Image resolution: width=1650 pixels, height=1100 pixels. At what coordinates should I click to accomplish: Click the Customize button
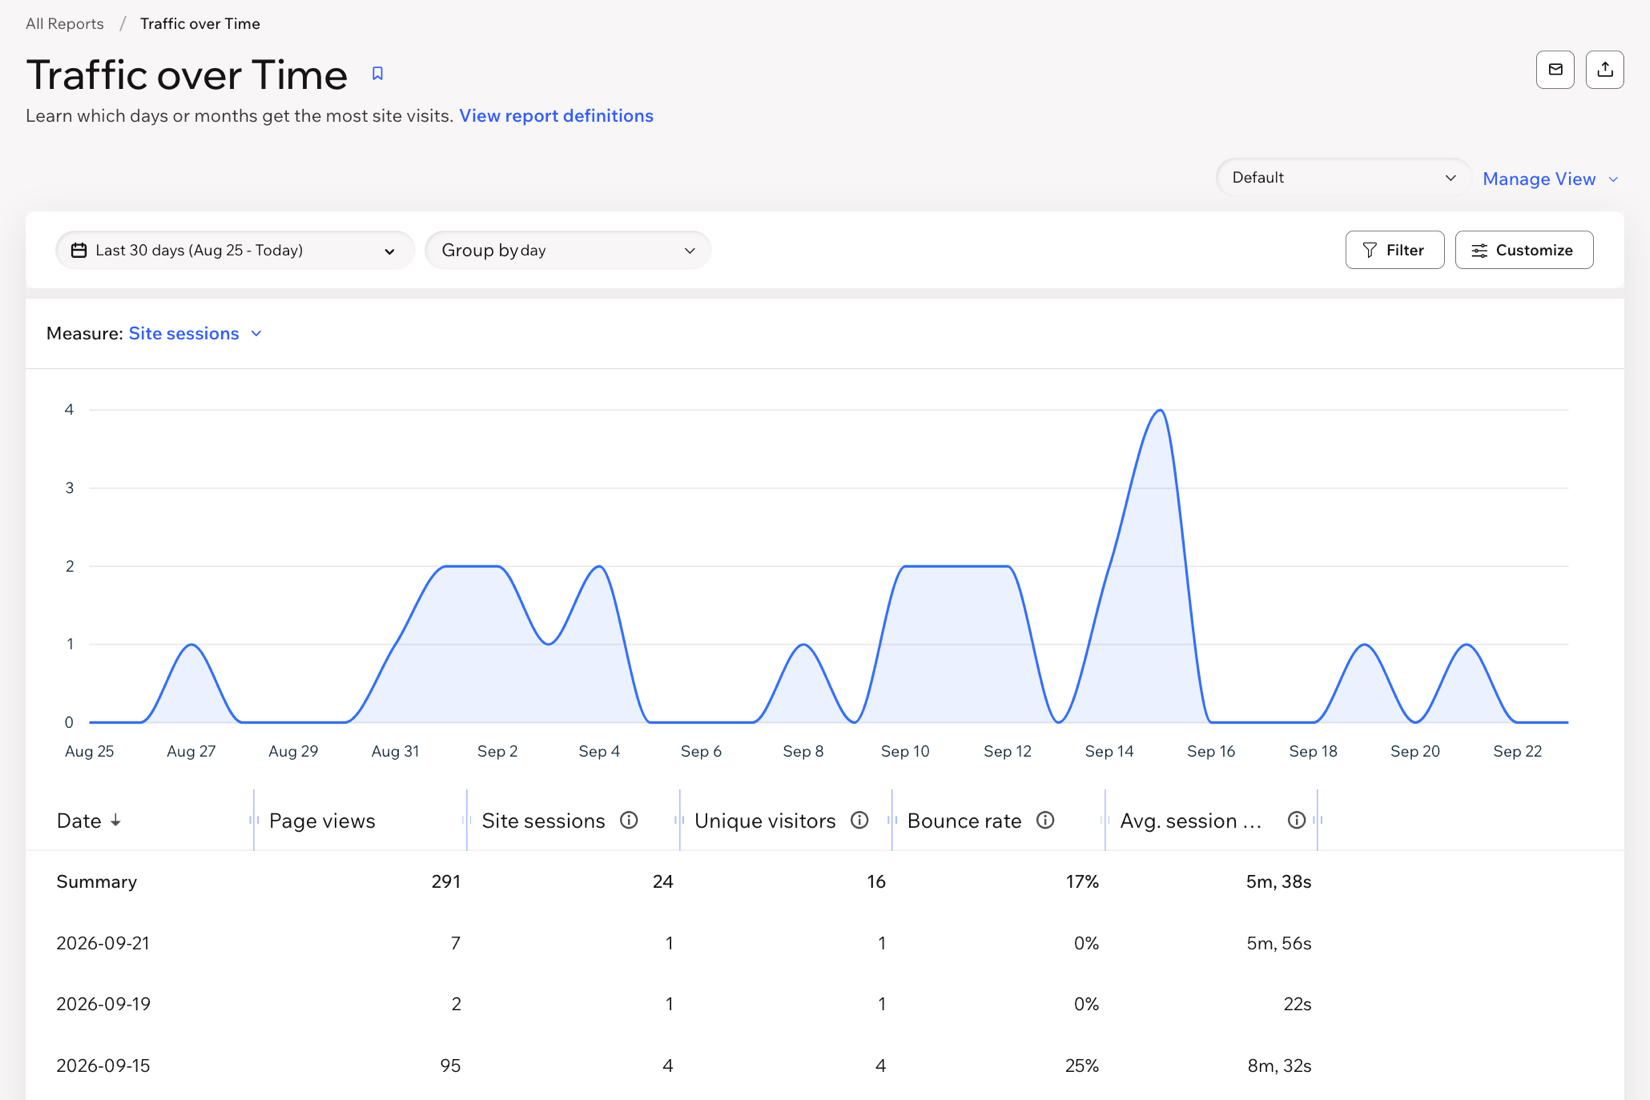(1524, 250)
